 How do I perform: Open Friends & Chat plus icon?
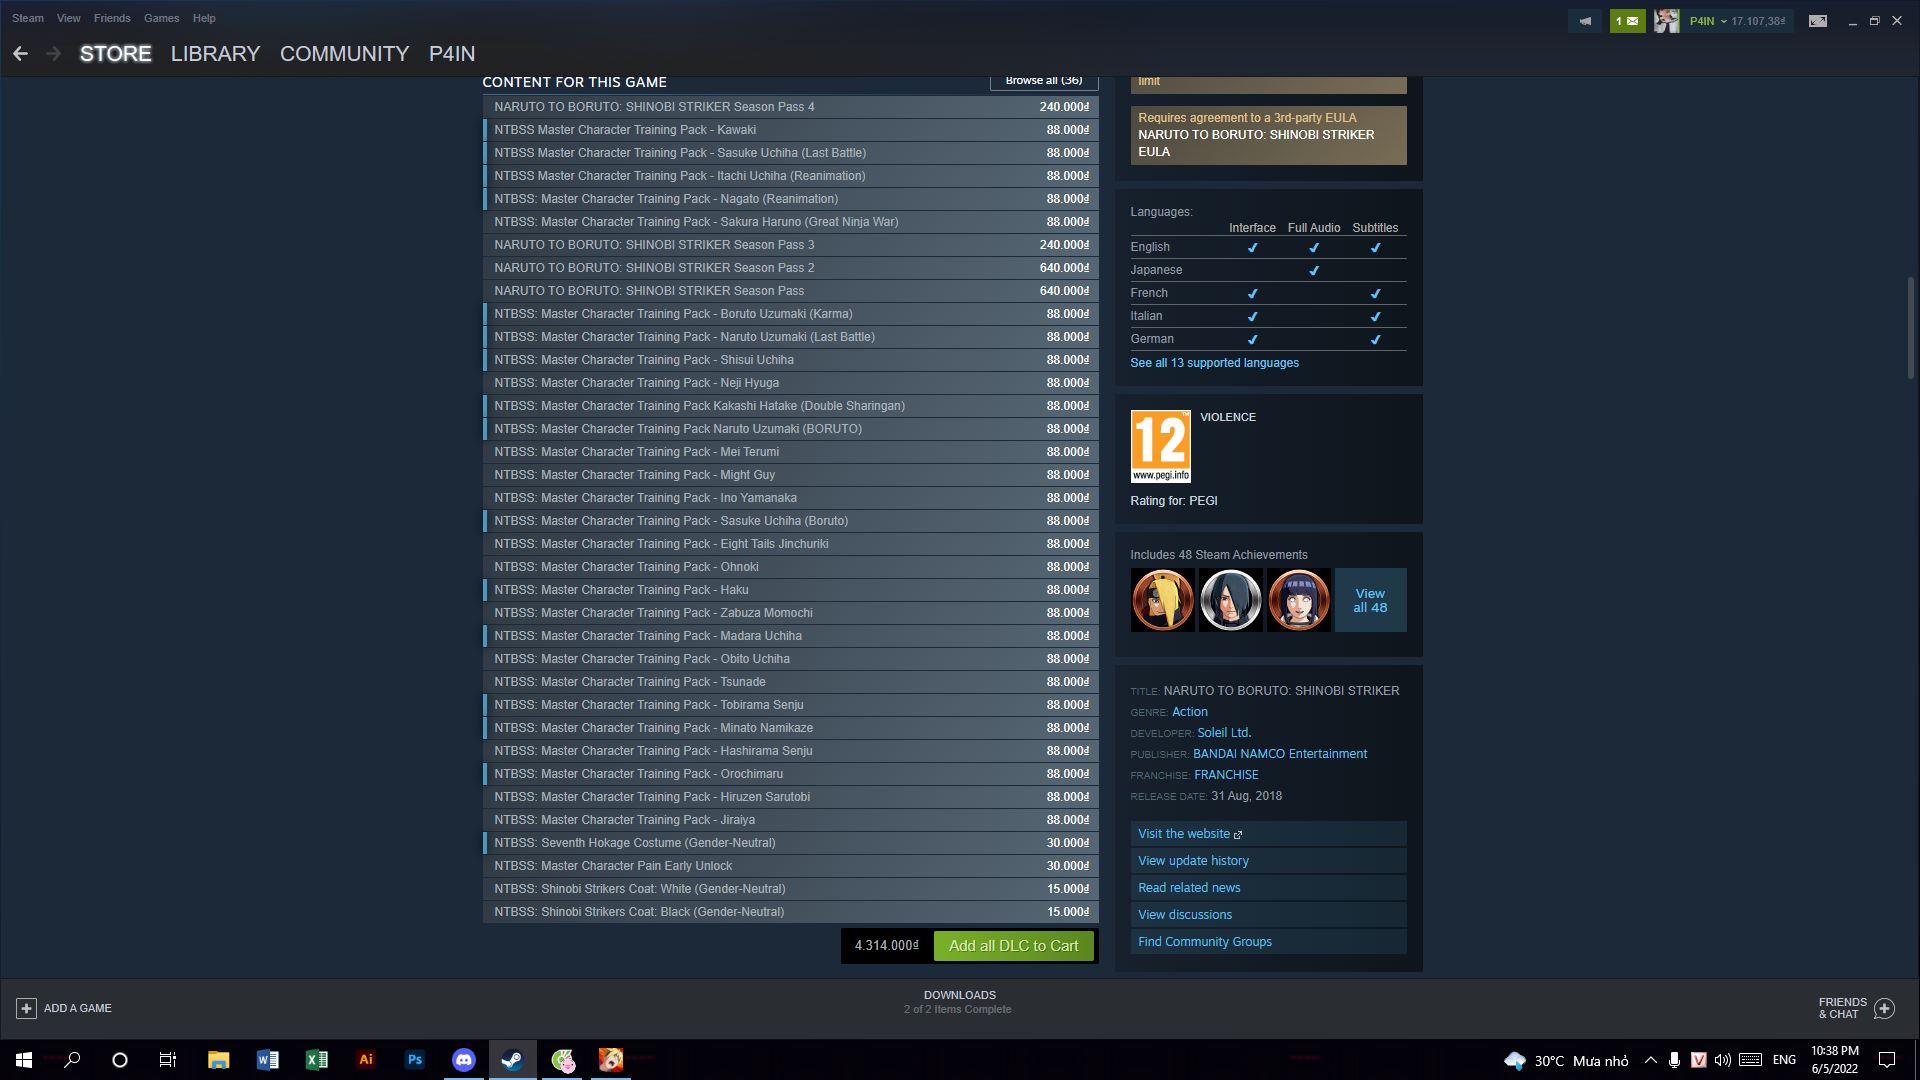coord(1884,1008)
